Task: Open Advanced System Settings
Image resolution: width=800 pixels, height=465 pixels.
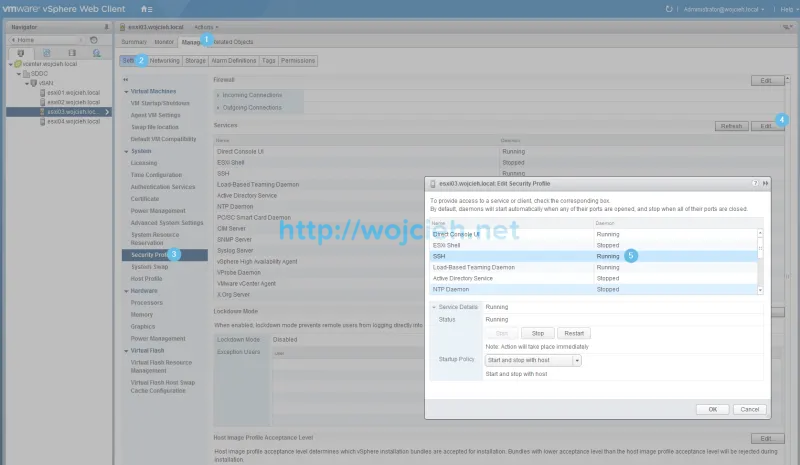Action: (167, 223)
